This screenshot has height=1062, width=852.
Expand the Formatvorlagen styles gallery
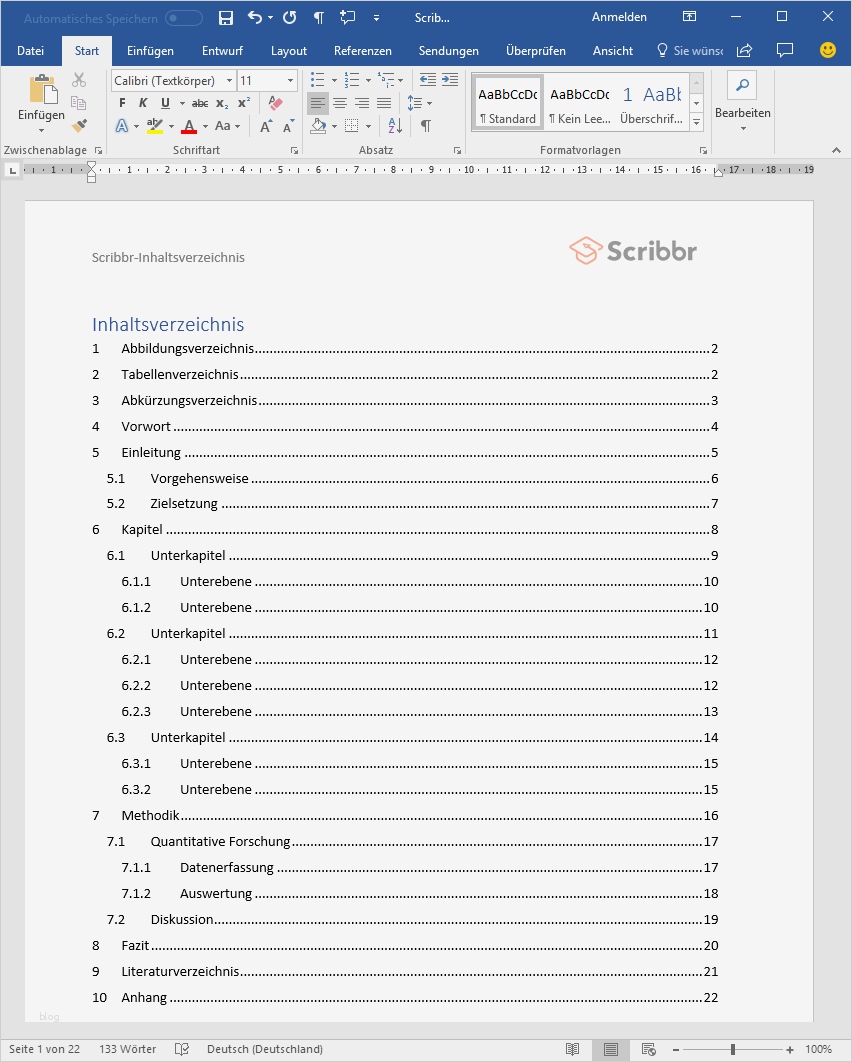pos(696,122)
